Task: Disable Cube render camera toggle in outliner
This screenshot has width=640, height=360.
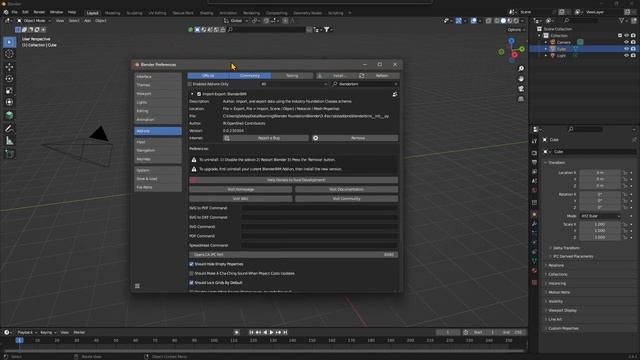Action: (633, 49)
